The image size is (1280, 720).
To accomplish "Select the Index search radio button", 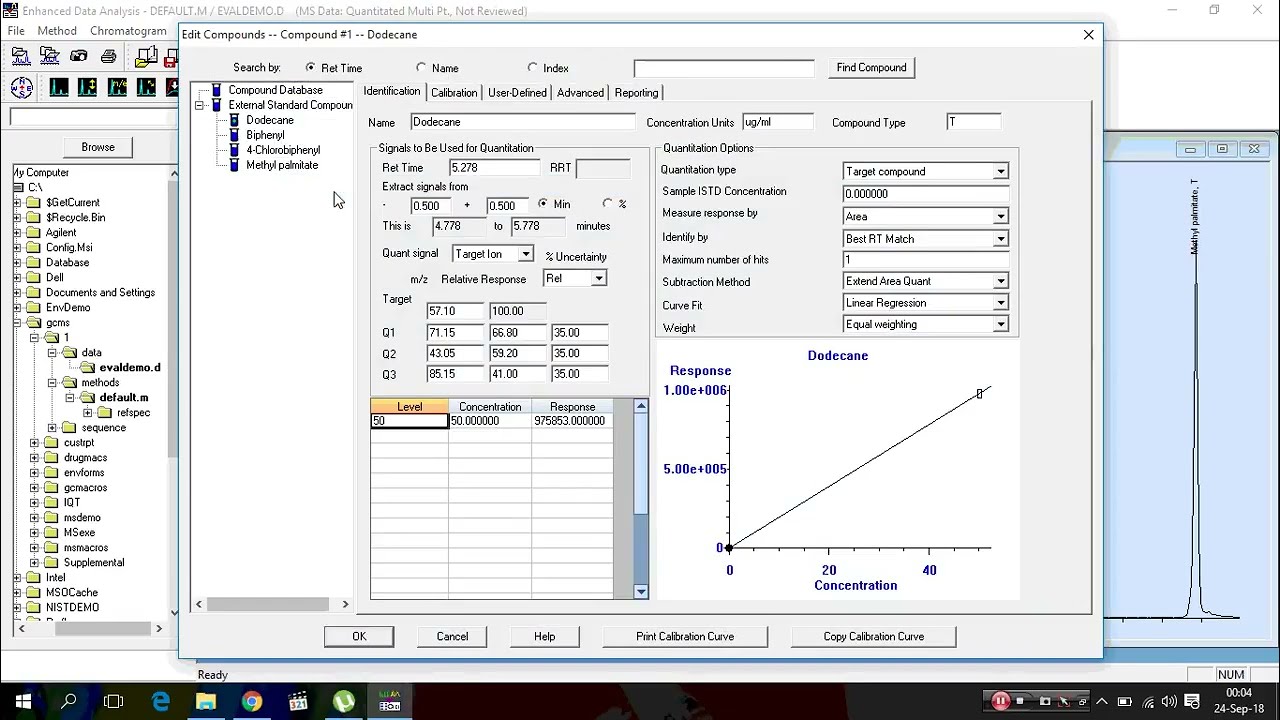I will [x=532, y=68].
